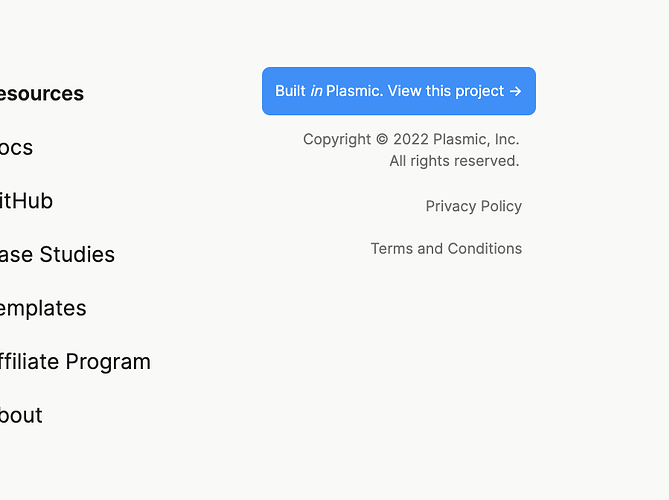
Task: Click the word 'Built' on blue button
Action: [x=290, y=91]
